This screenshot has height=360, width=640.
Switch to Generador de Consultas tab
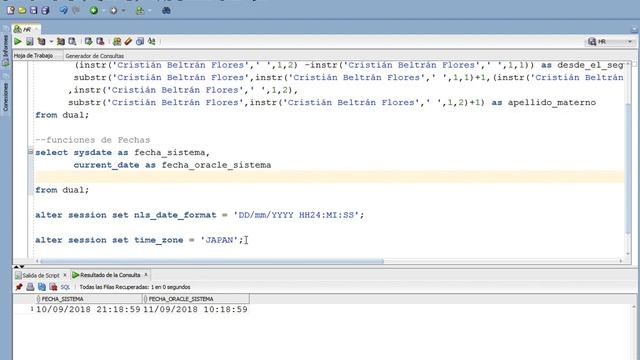94,56
